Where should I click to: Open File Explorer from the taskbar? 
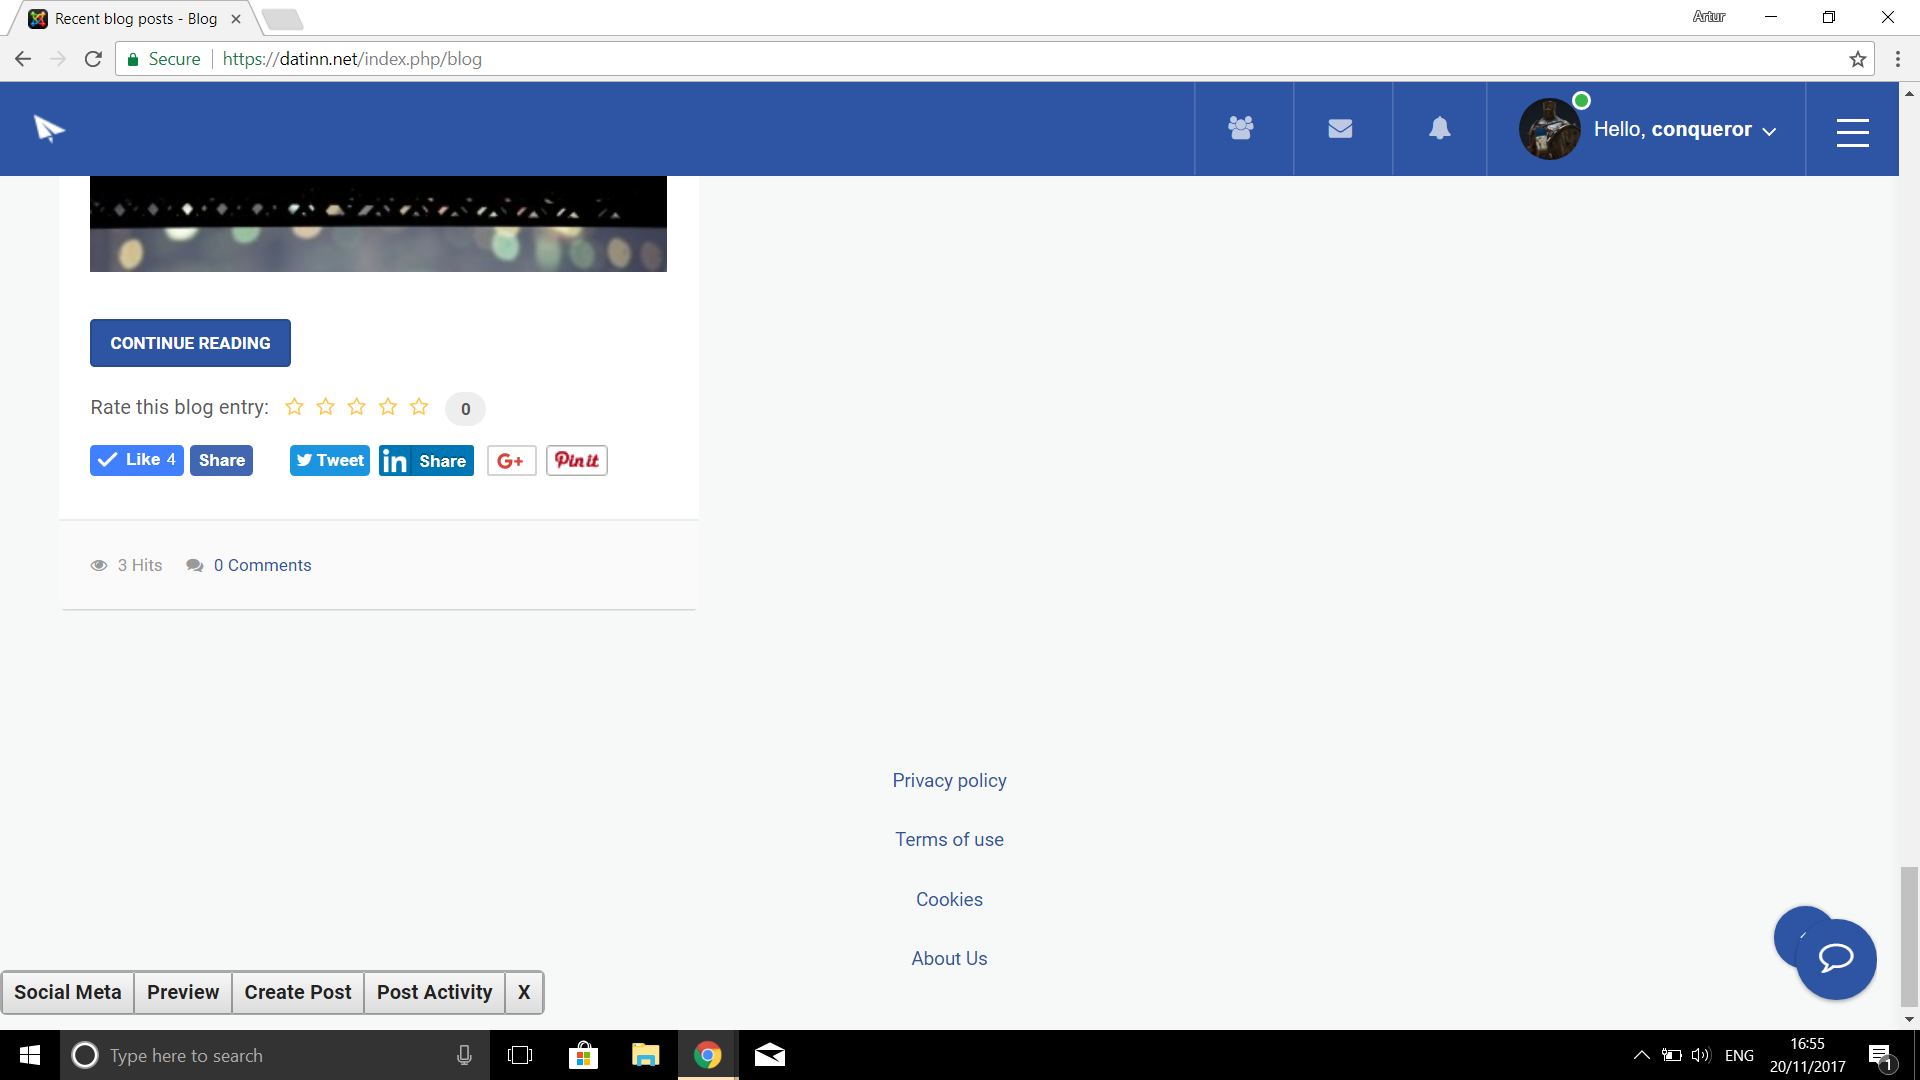click(x=645, y=1055)
